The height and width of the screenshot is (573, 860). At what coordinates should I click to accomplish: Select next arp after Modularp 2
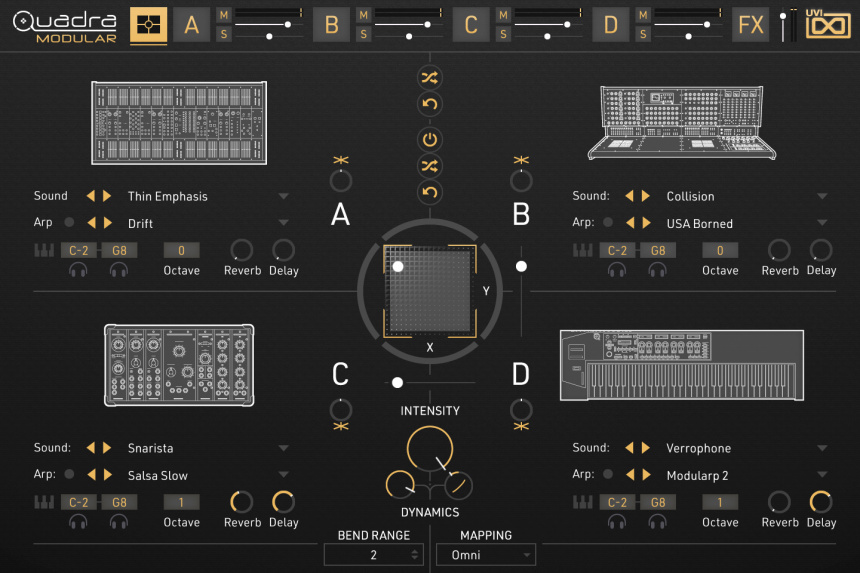[647, 474]
